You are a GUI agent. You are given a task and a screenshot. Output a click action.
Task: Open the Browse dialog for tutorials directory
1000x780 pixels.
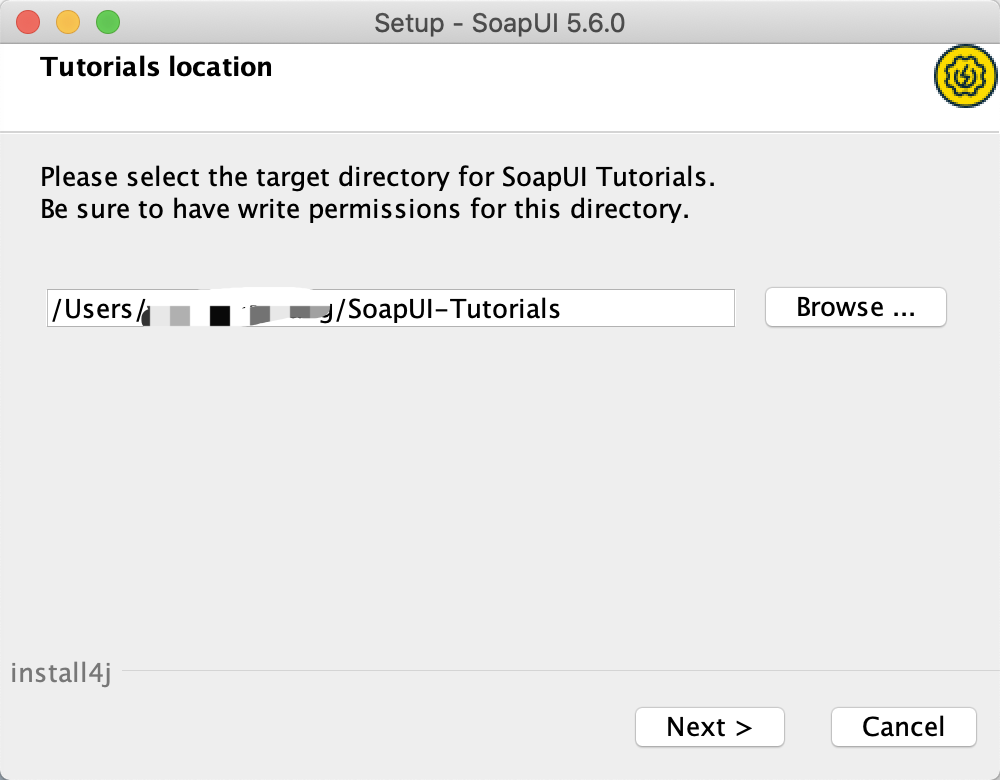(x=855, y=307)
